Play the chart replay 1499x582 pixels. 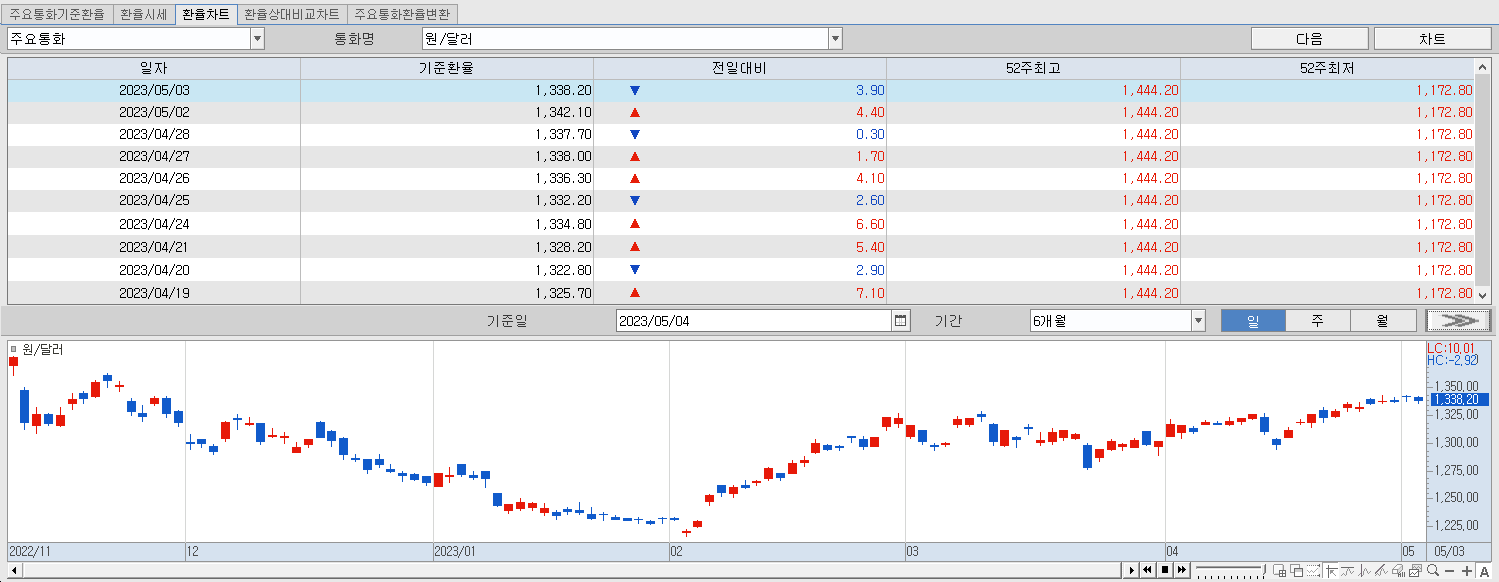pyautogui.click(x=1131, y=570)
